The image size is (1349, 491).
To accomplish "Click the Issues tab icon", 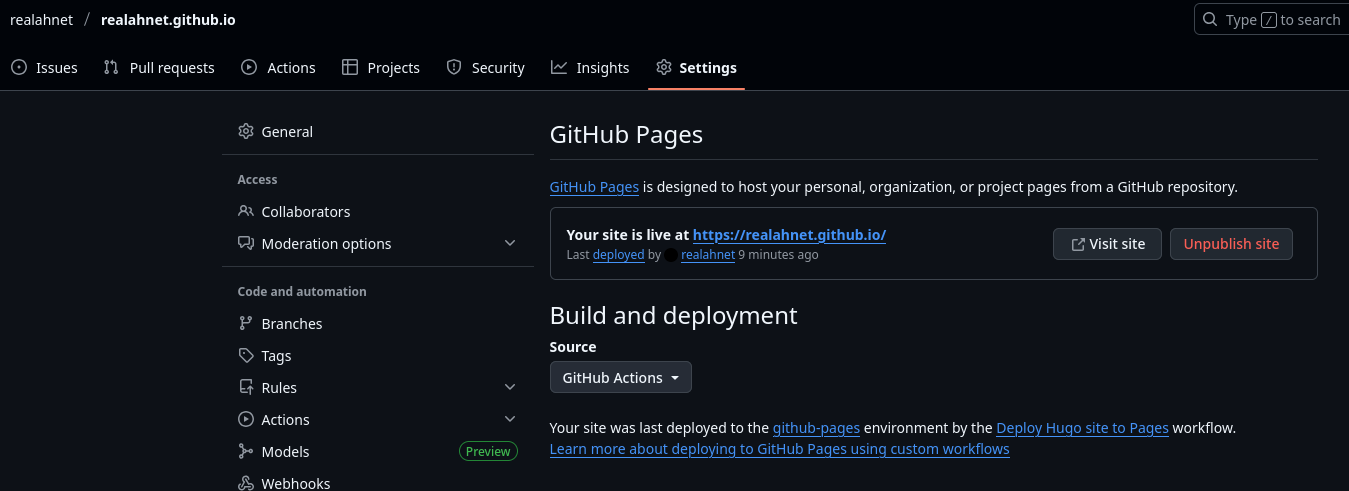I will point(19,68).
